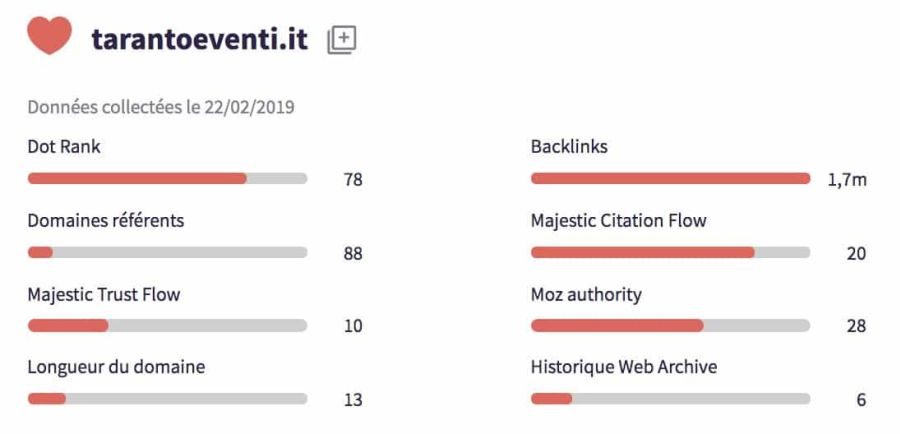Click the Backlinks label
The width and height of the screenshot is (900, 434).
pos(569,147)
